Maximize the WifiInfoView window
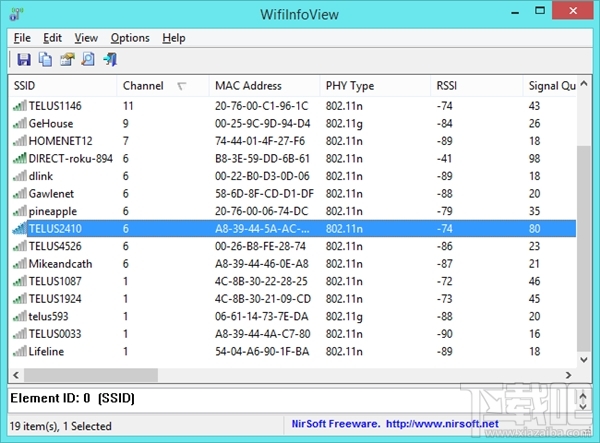Image resolution: width=600 pixels, height=443 pixels. coord(540,11)
